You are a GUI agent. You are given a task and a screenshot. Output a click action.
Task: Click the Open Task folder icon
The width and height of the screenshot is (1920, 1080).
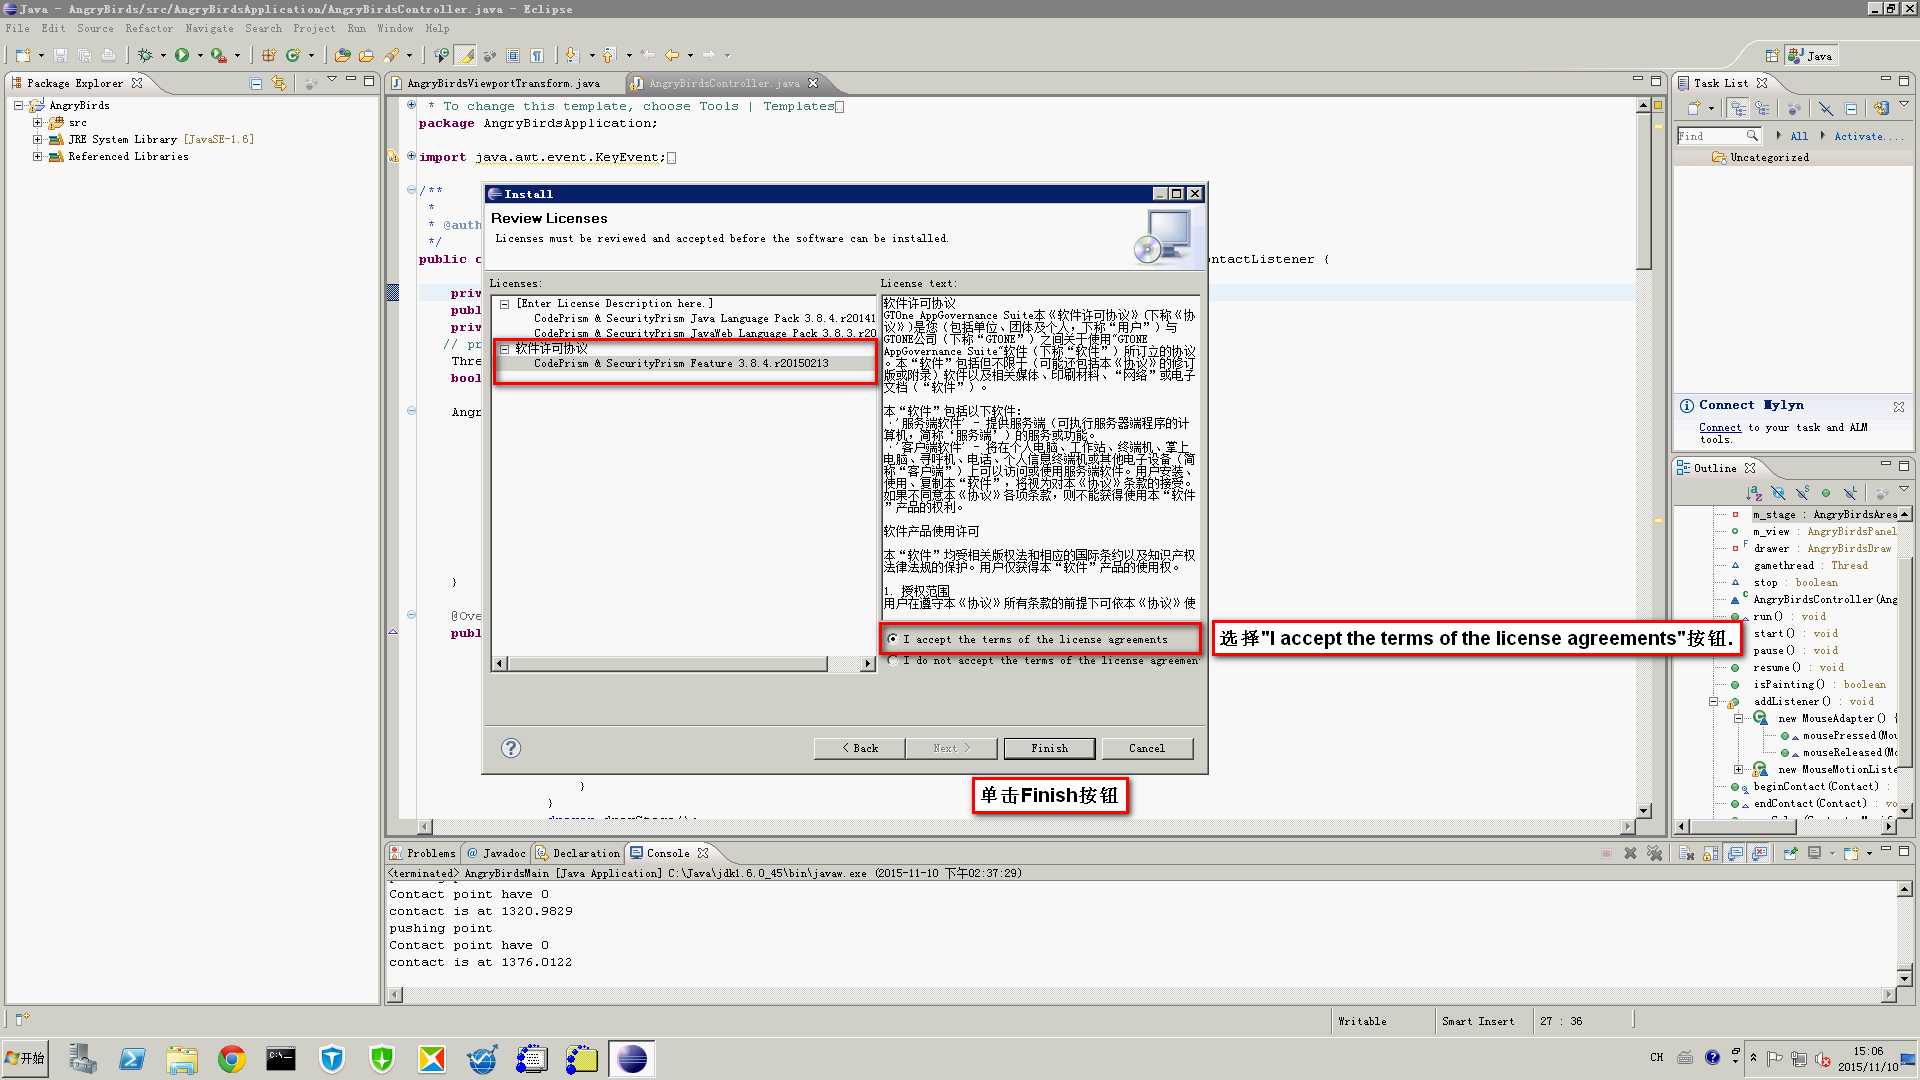[x=366, y=56]
